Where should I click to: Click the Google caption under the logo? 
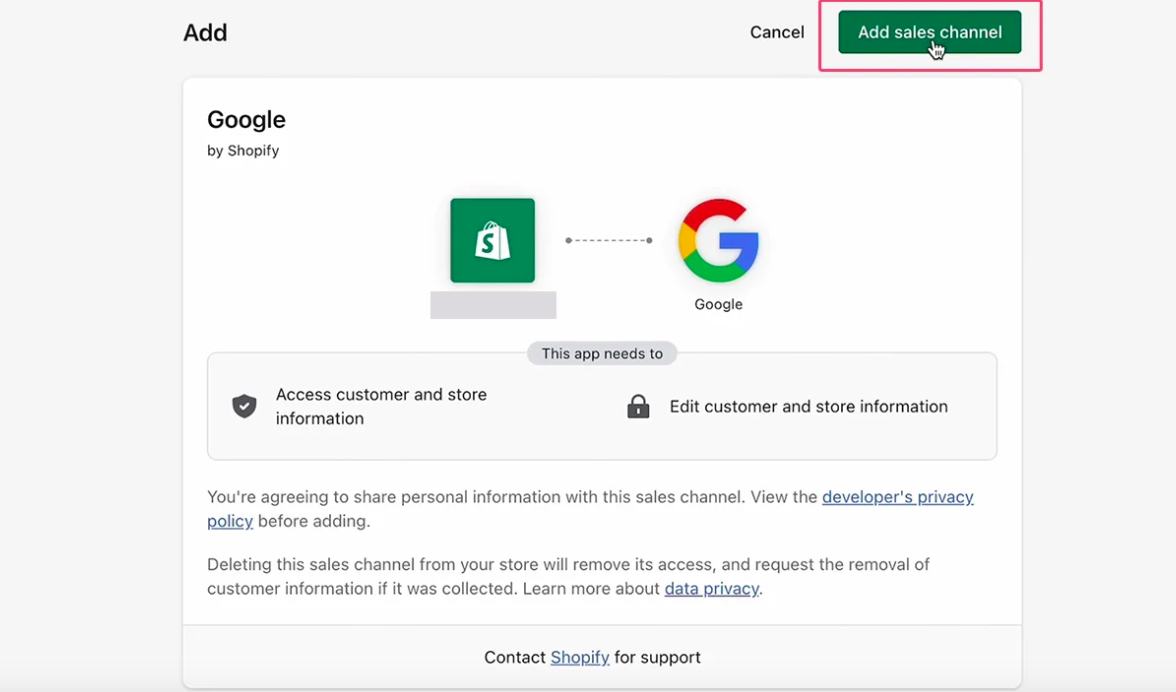tap(718, 304)
